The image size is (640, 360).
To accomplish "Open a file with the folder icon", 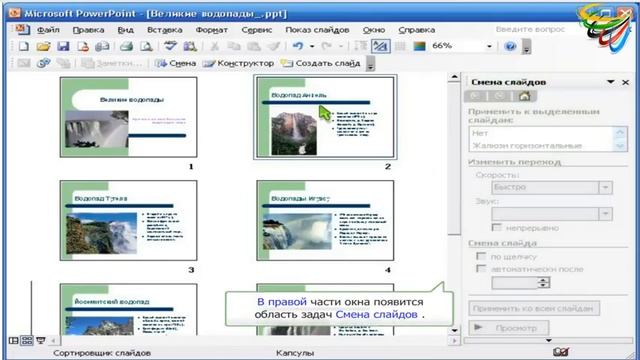I will [43, 46].
